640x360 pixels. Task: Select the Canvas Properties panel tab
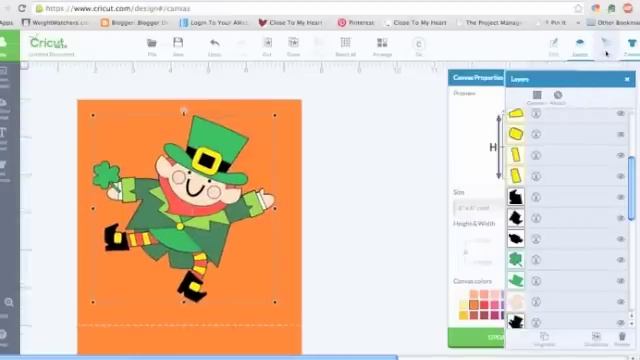pyautogui.click(x=477, y=78)
